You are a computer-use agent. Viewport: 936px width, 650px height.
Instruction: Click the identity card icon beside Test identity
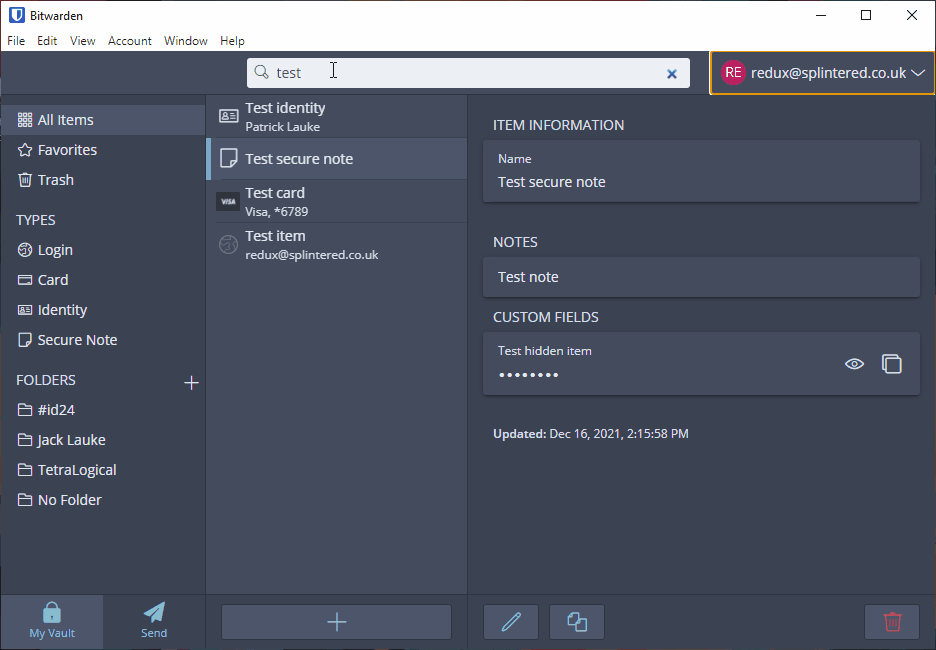(228, 116)
